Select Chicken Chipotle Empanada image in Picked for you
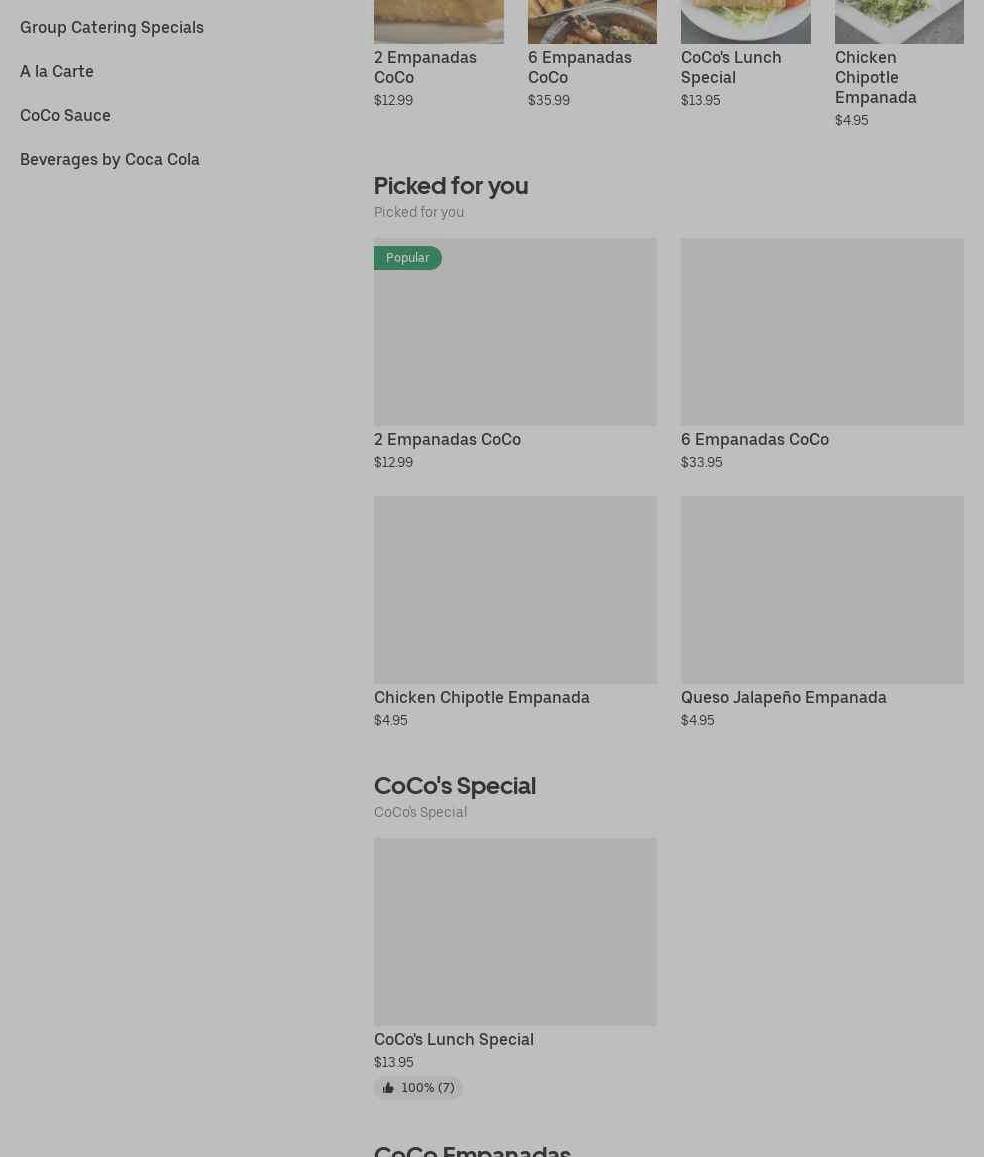 515,589
